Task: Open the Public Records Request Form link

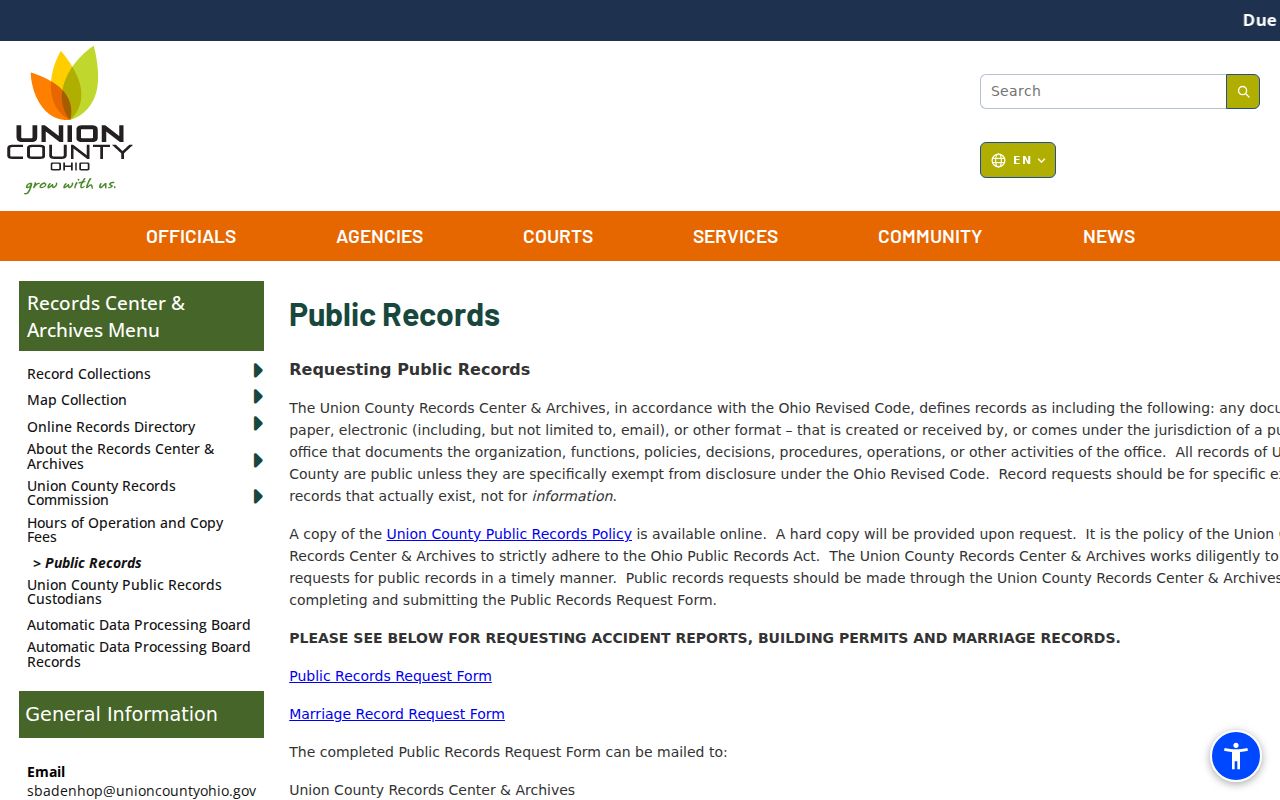Action: [390, 676]
